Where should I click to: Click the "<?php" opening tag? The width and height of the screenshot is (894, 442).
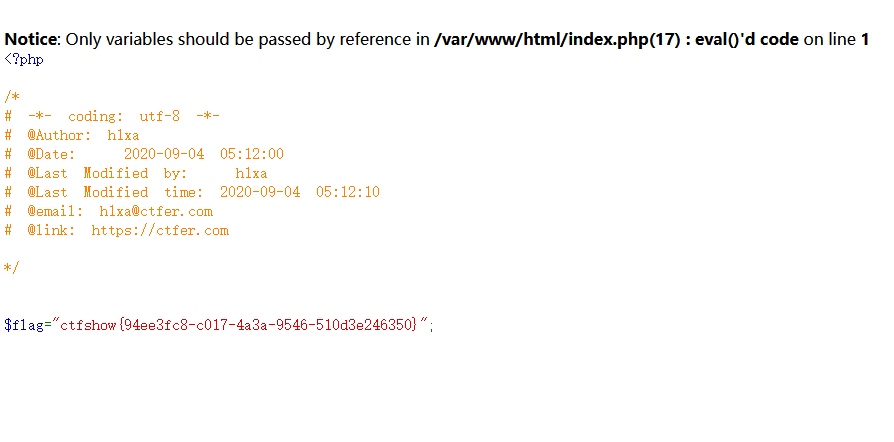[24, 59]
